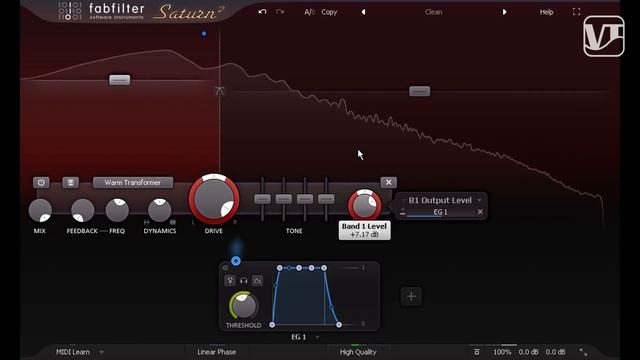Collapse the EG 1 panel with double chevron
This screenshot has width=640, height=360.
coord(225,268)
